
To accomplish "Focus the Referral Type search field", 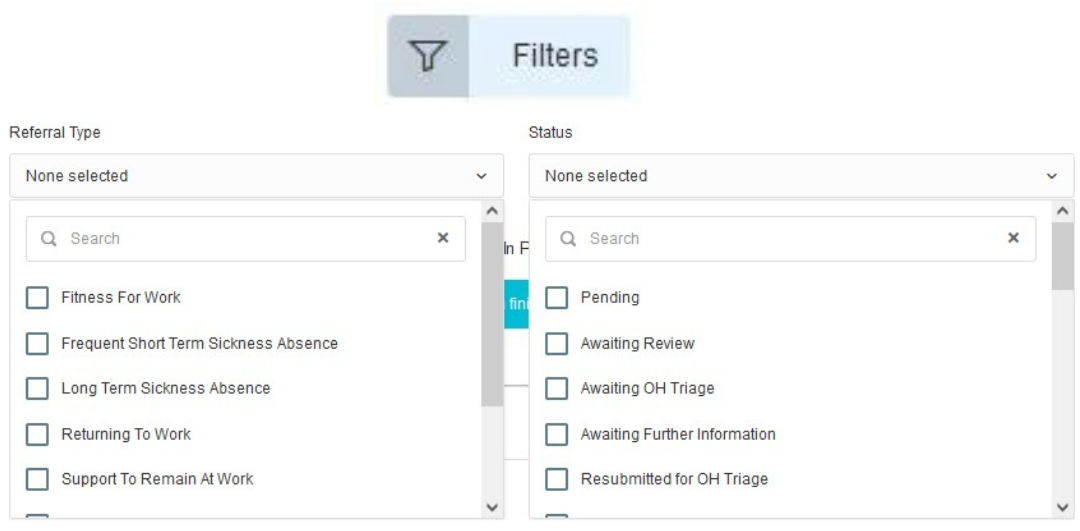I will coord(245,238).
